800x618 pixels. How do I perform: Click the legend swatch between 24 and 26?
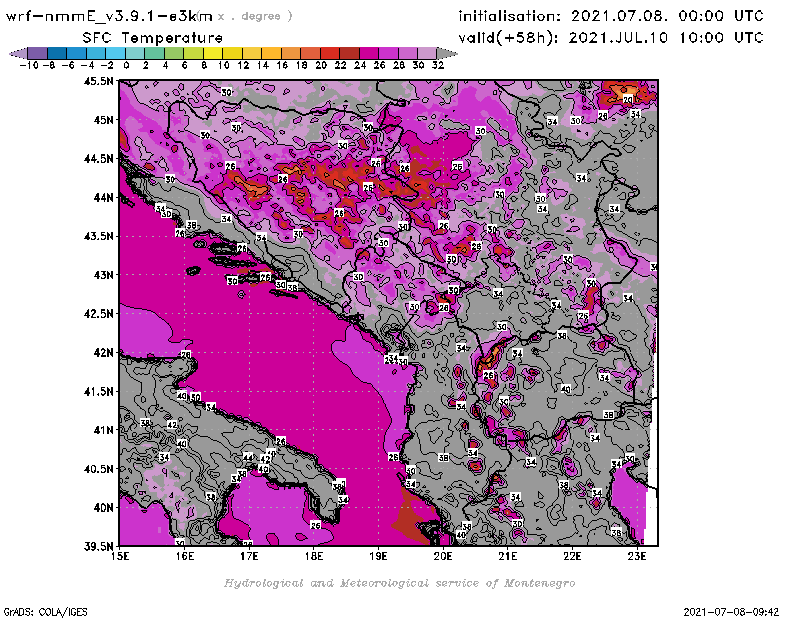pos(369,53)
